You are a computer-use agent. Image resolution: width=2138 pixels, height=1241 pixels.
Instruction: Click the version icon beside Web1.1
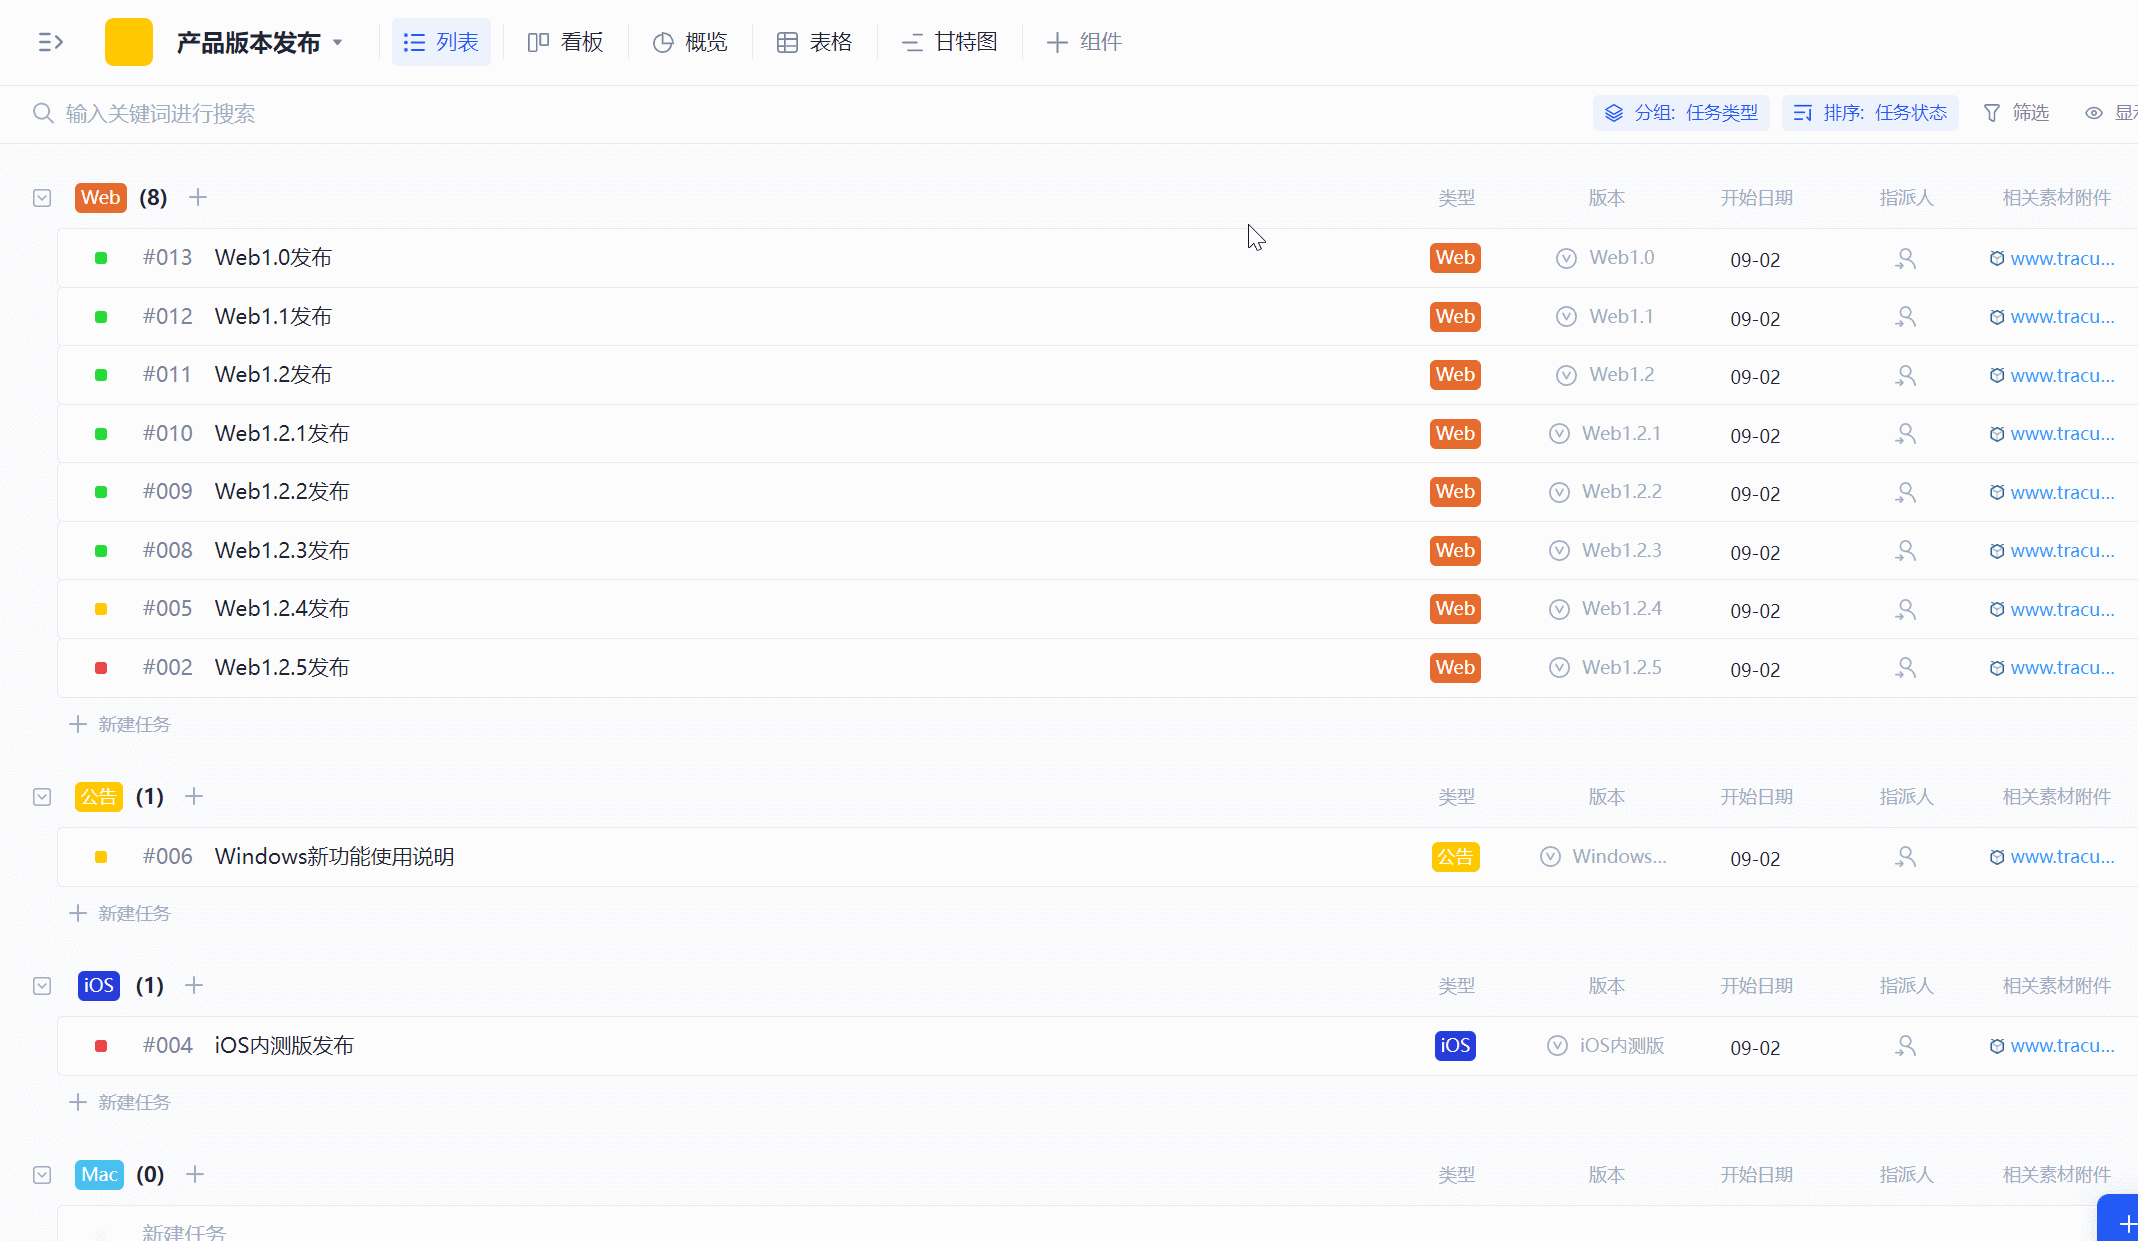[1566, 317]
